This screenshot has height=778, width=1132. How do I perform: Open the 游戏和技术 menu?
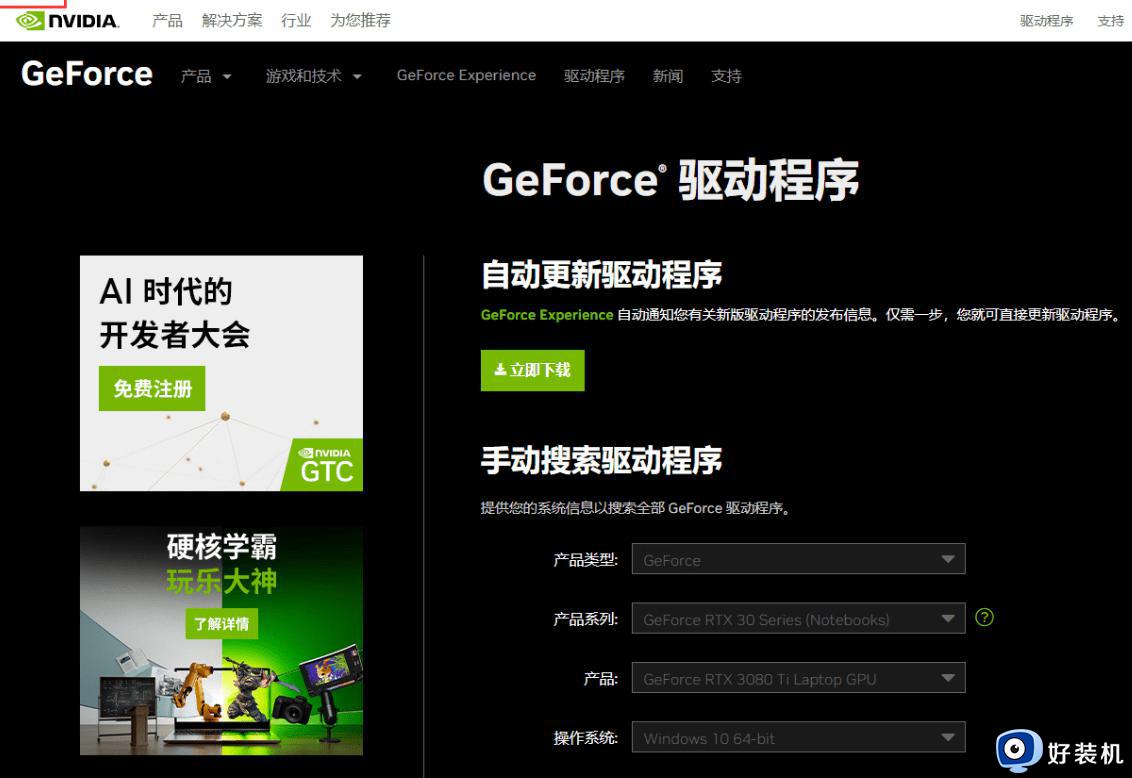pos(313,76)
